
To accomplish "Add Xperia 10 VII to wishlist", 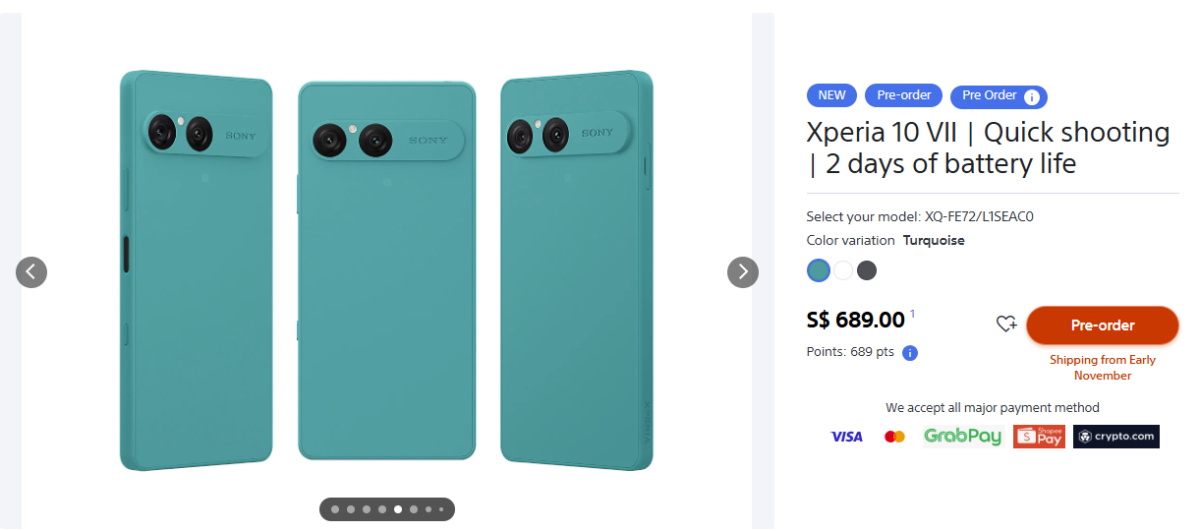I will point(1006,324).
